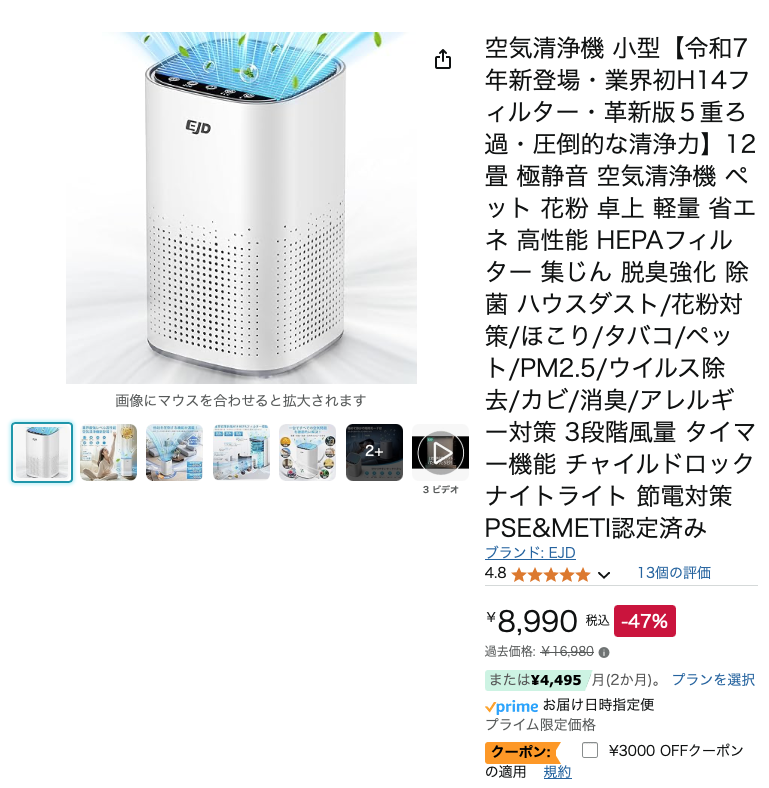769x788 pixels.
Task: Open the coupon 規約 terms link
Action: point(557,772)
